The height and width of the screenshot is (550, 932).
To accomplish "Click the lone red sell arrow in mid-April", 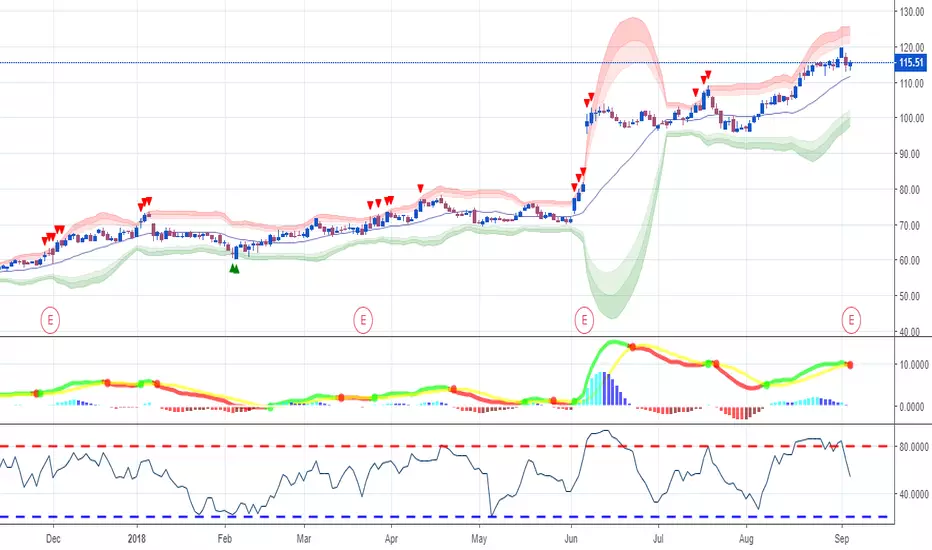I will pos(420,188).
